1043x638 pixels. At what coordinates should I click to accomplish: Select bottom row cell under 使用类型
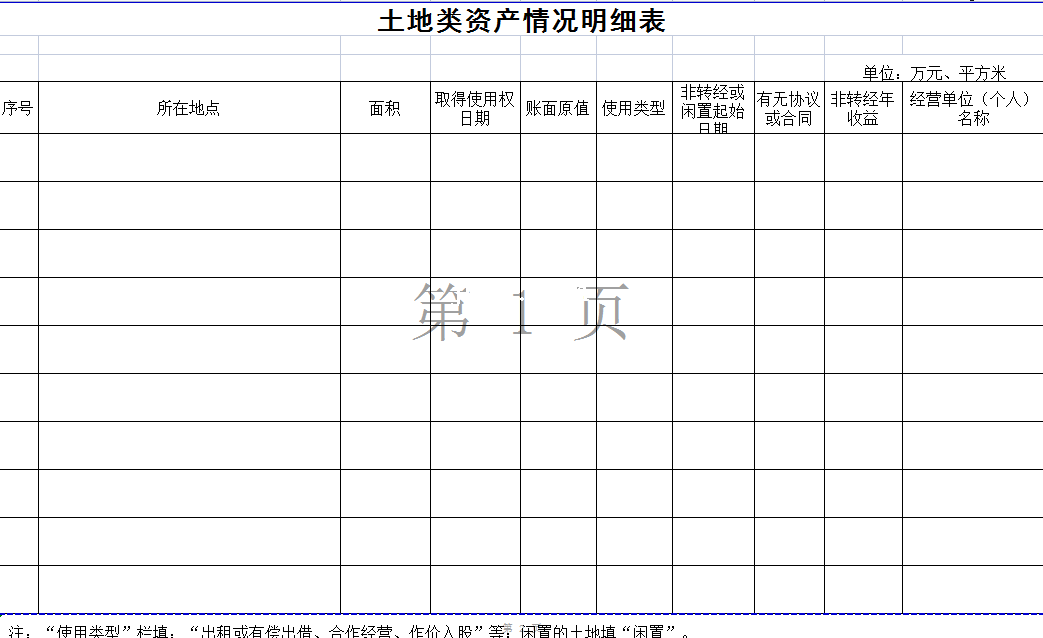(x=634, y=589)
